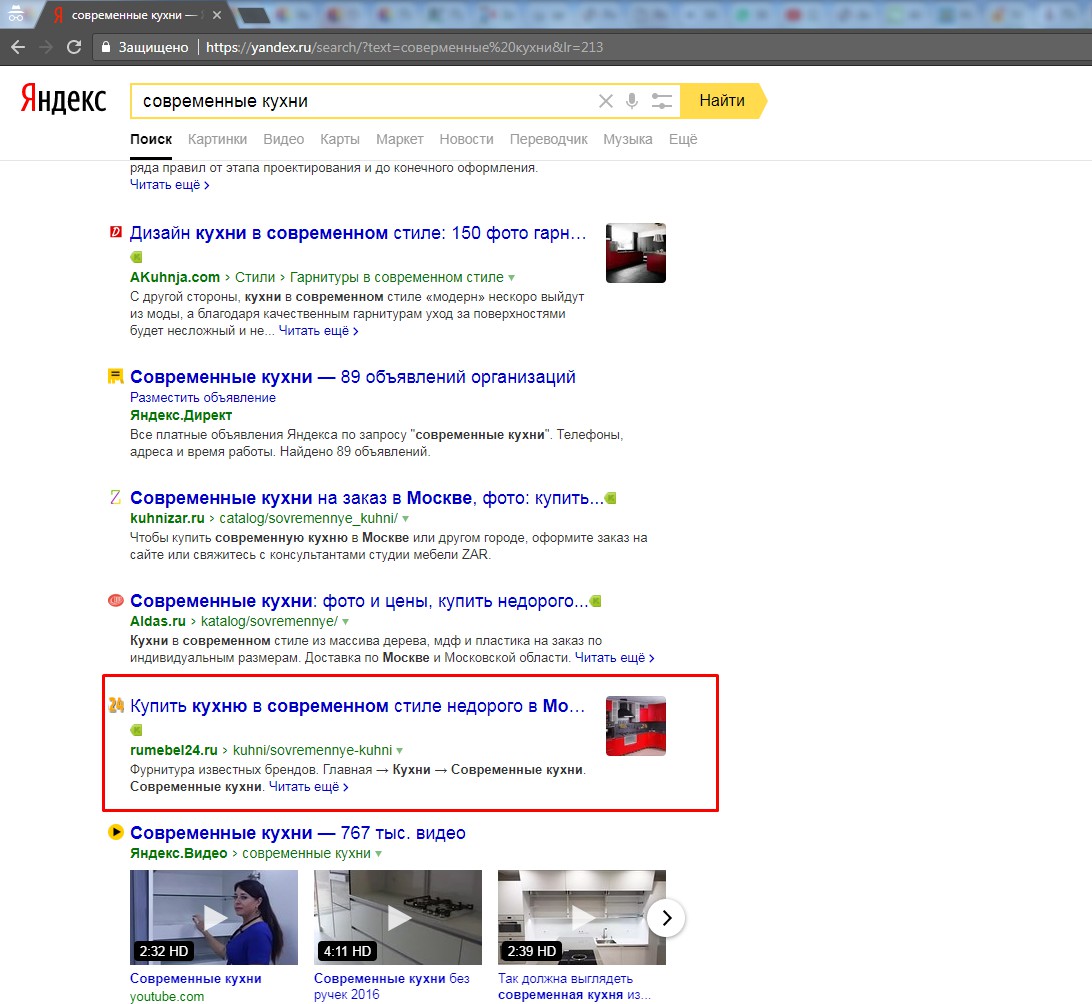The height and width of the screenshot is (1004, 1092).
Task: Click green tag icon under rumebel24 title
Action: (136, 730)
